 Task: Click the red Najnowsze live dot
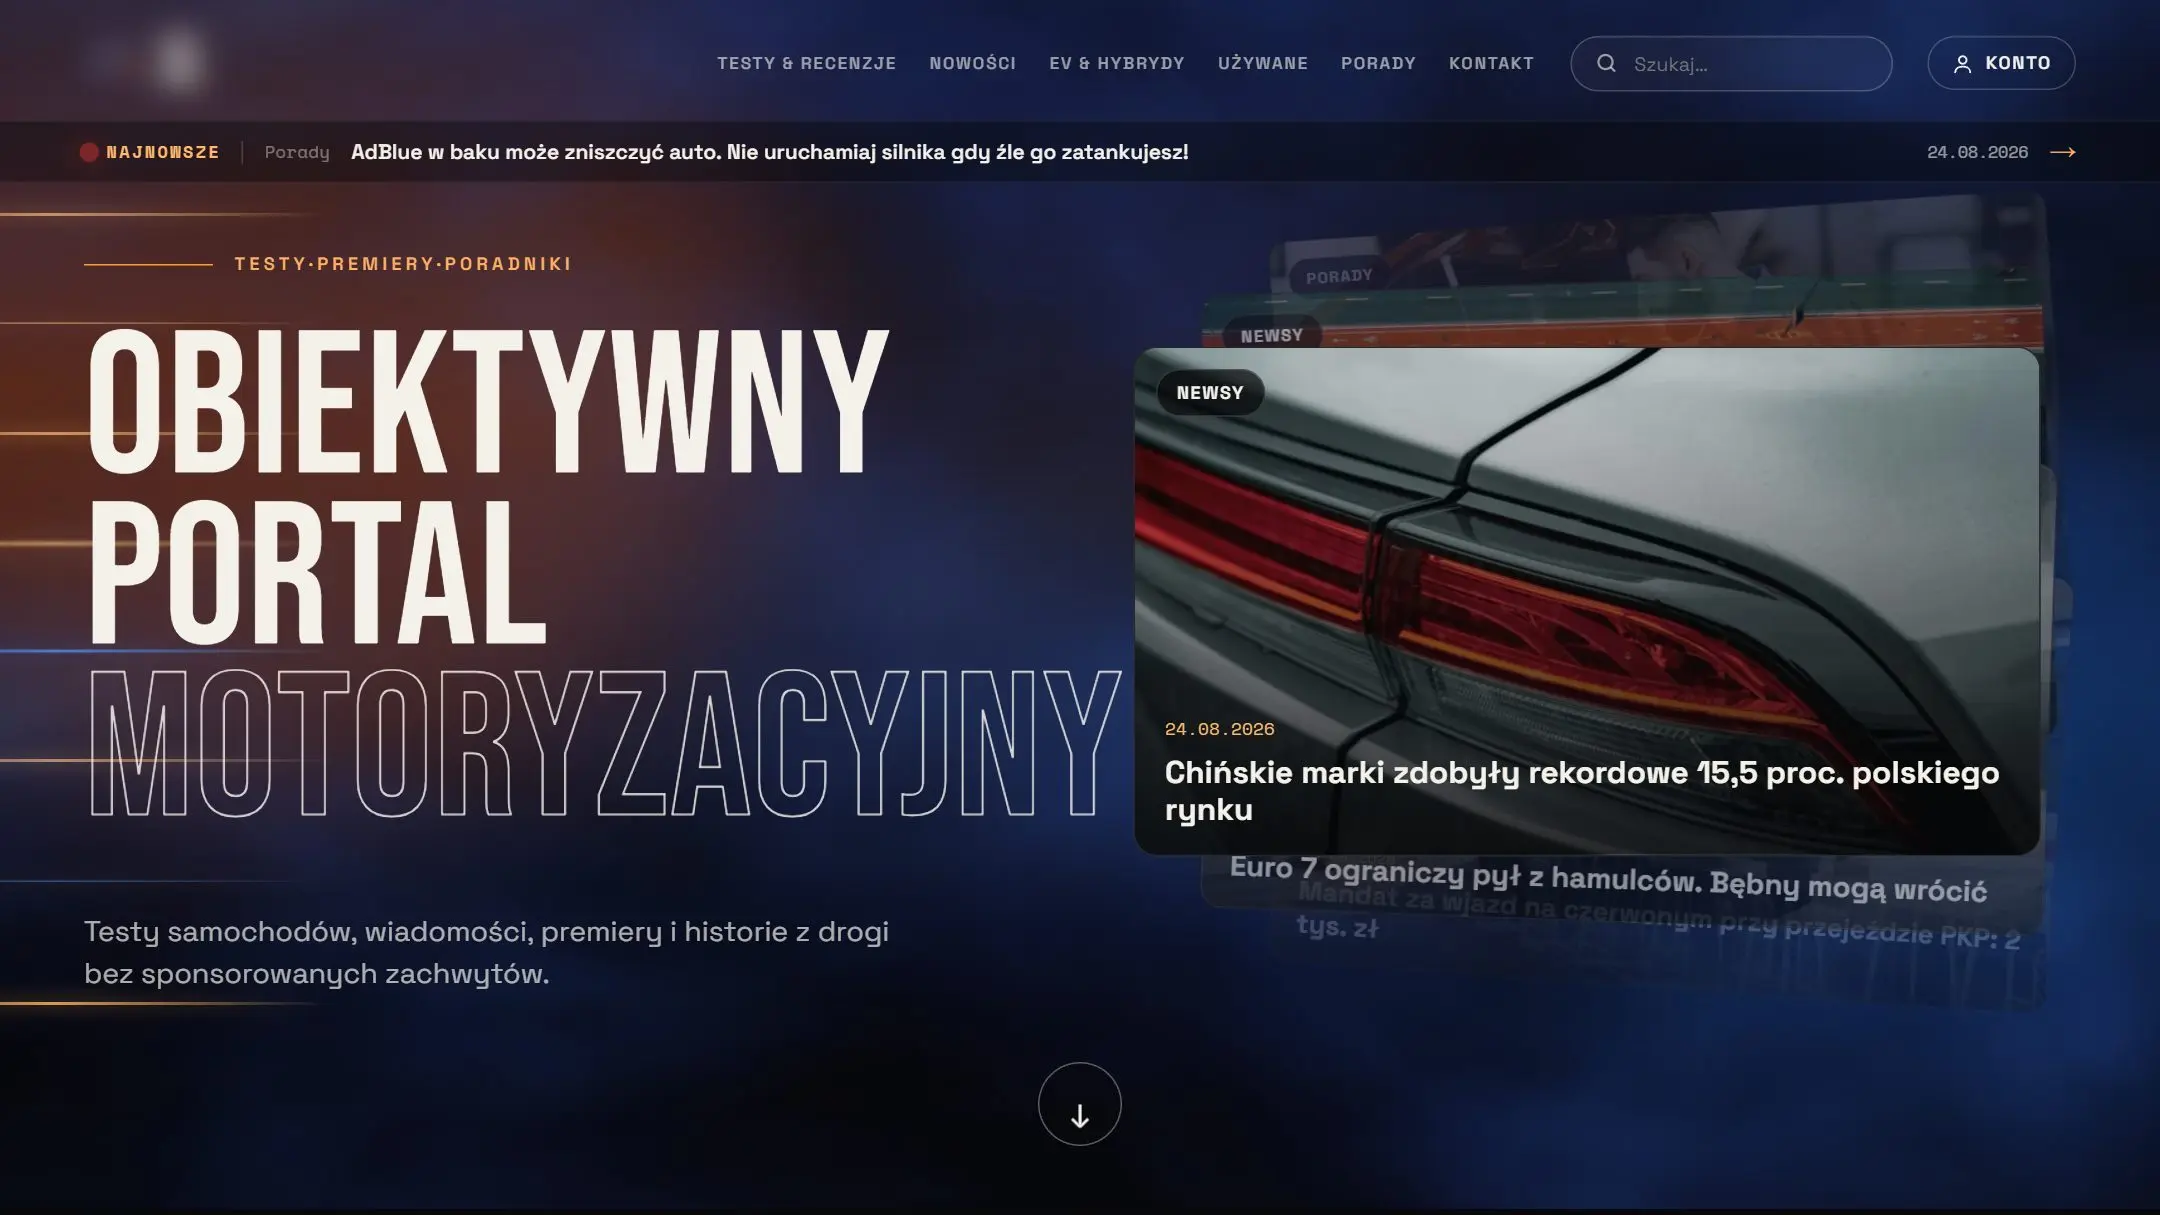pyautogui.click(x=89, y=152)
